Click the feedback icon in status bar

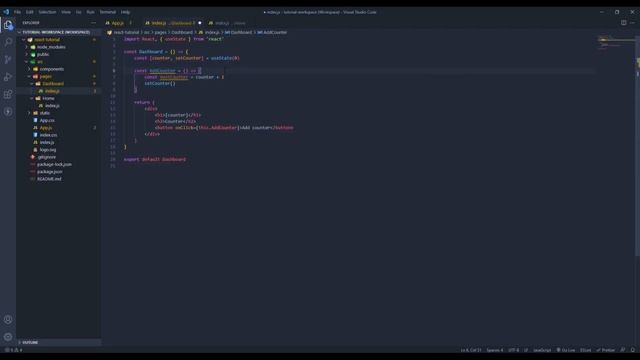pyautogui.click(x=623, y=350)
